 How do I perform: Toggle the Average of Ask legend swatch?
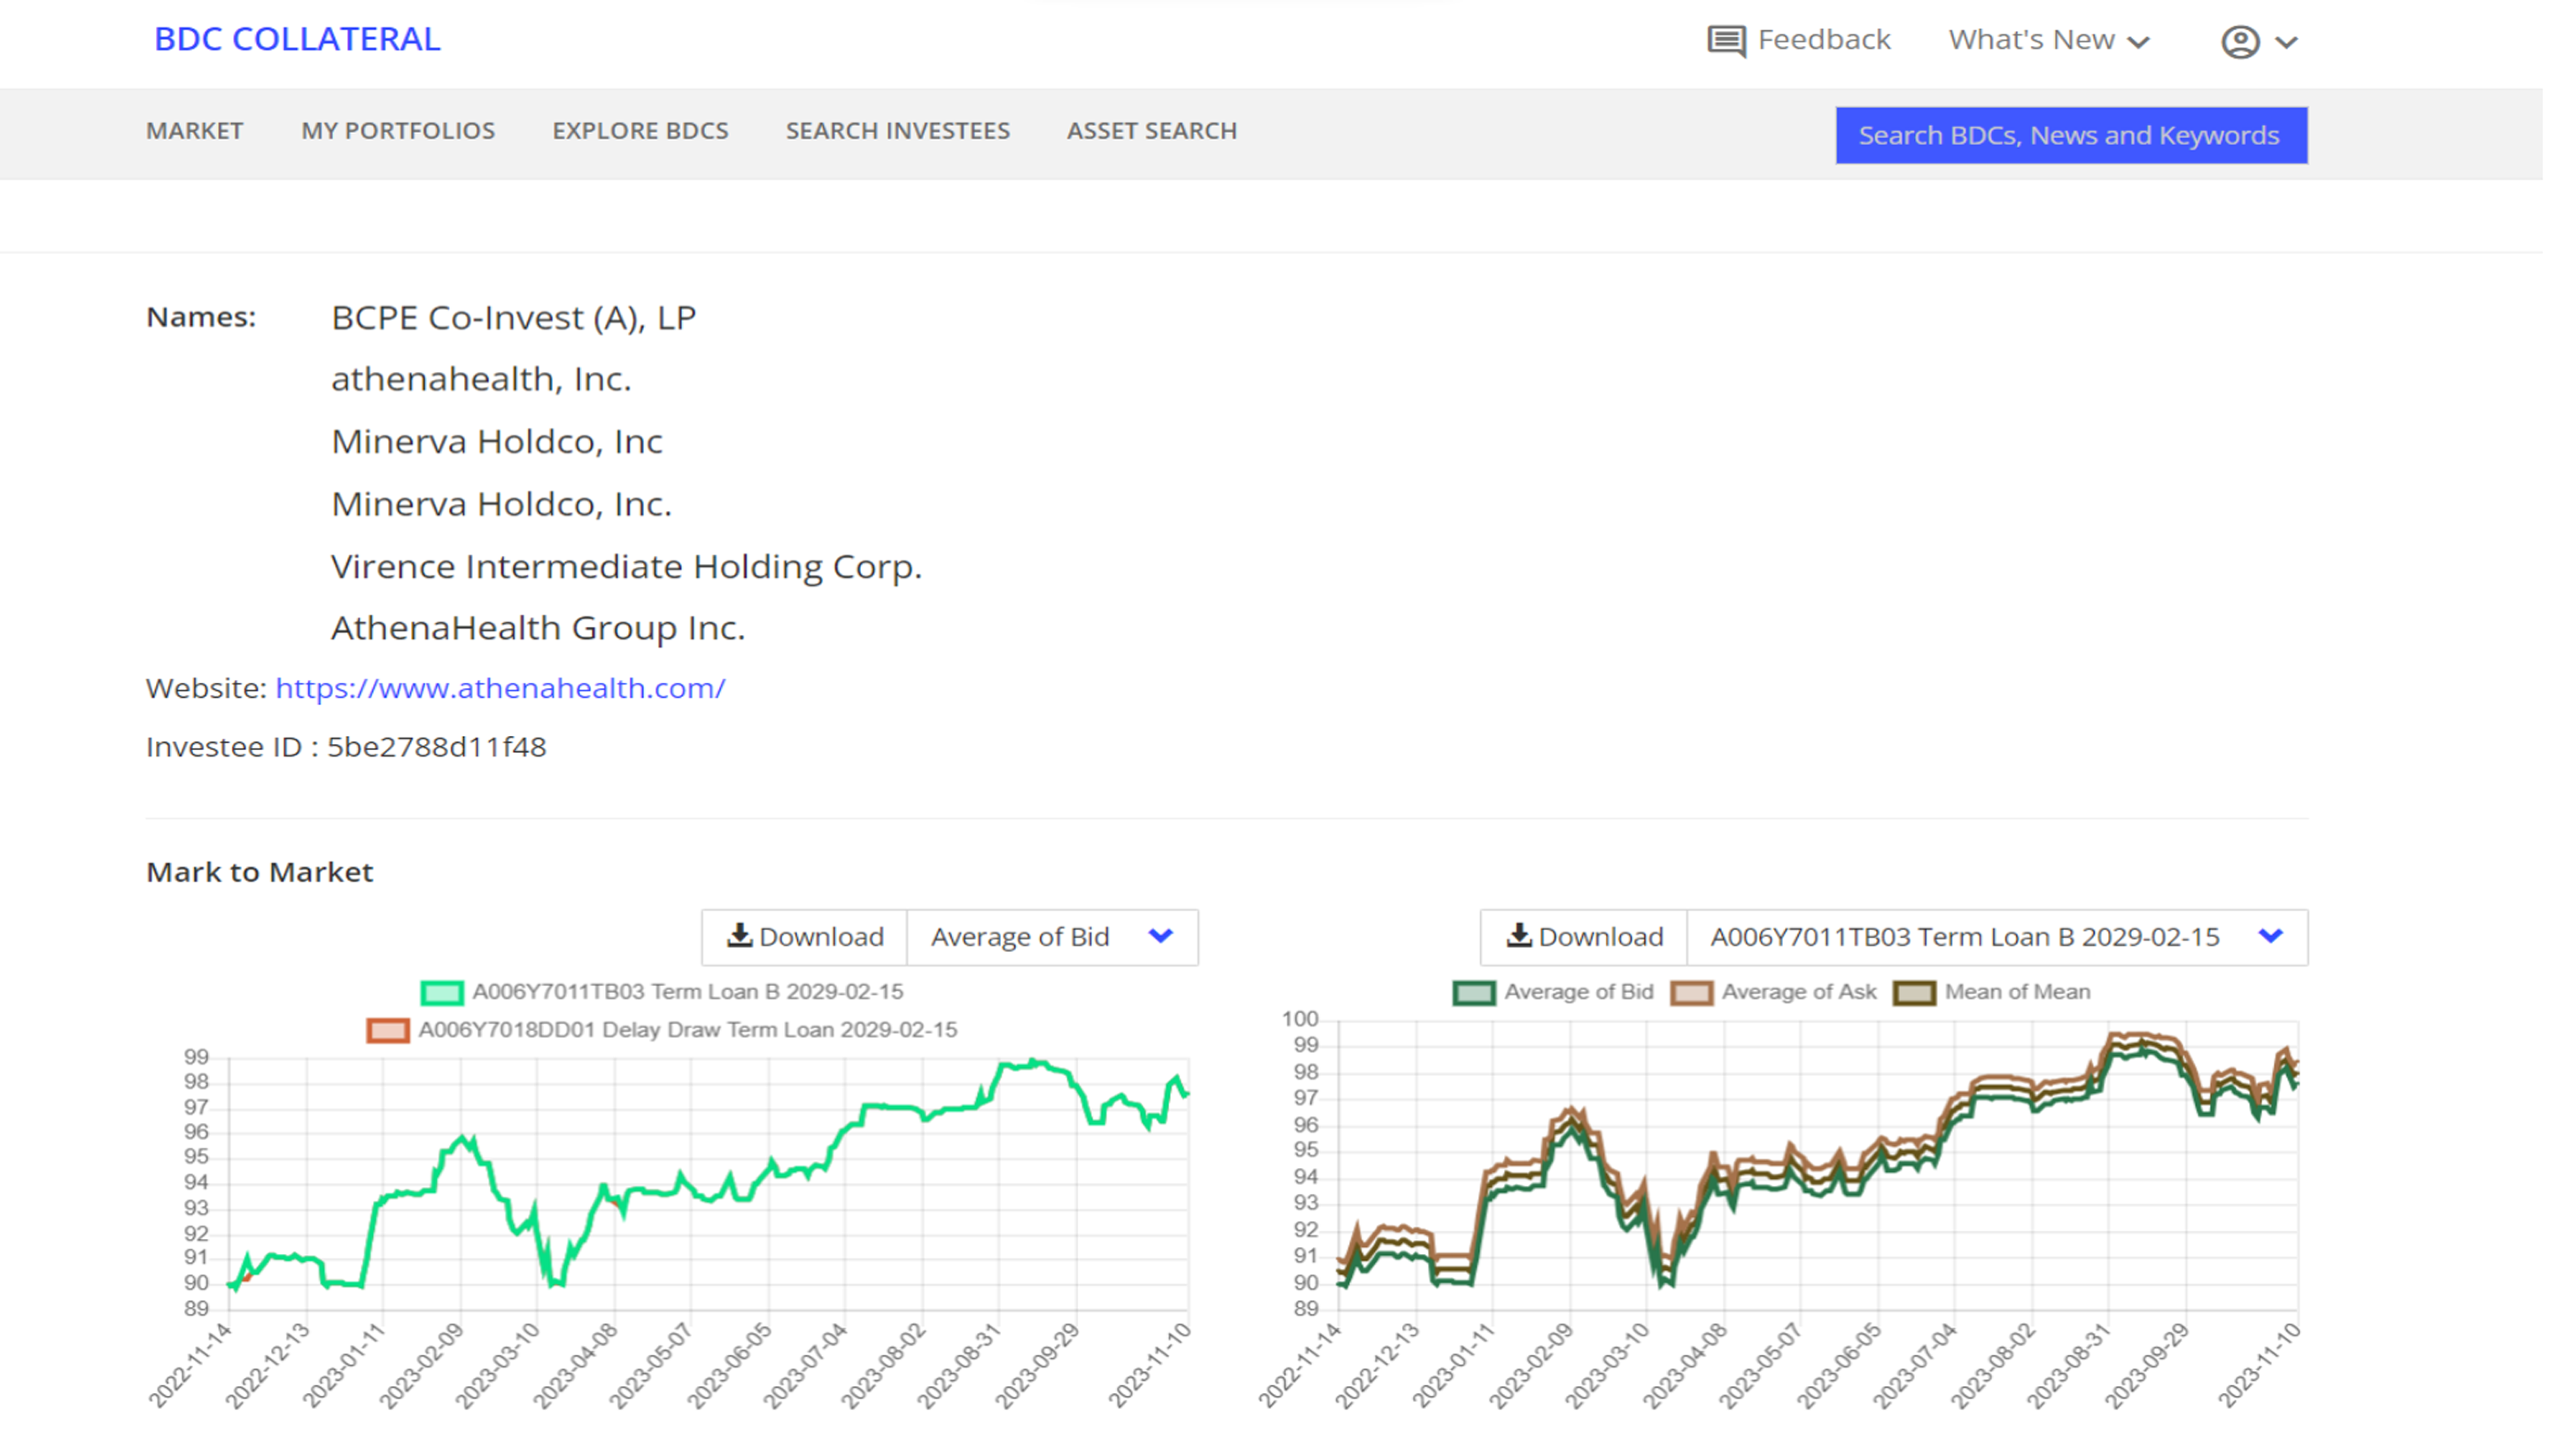[1691, 992]
